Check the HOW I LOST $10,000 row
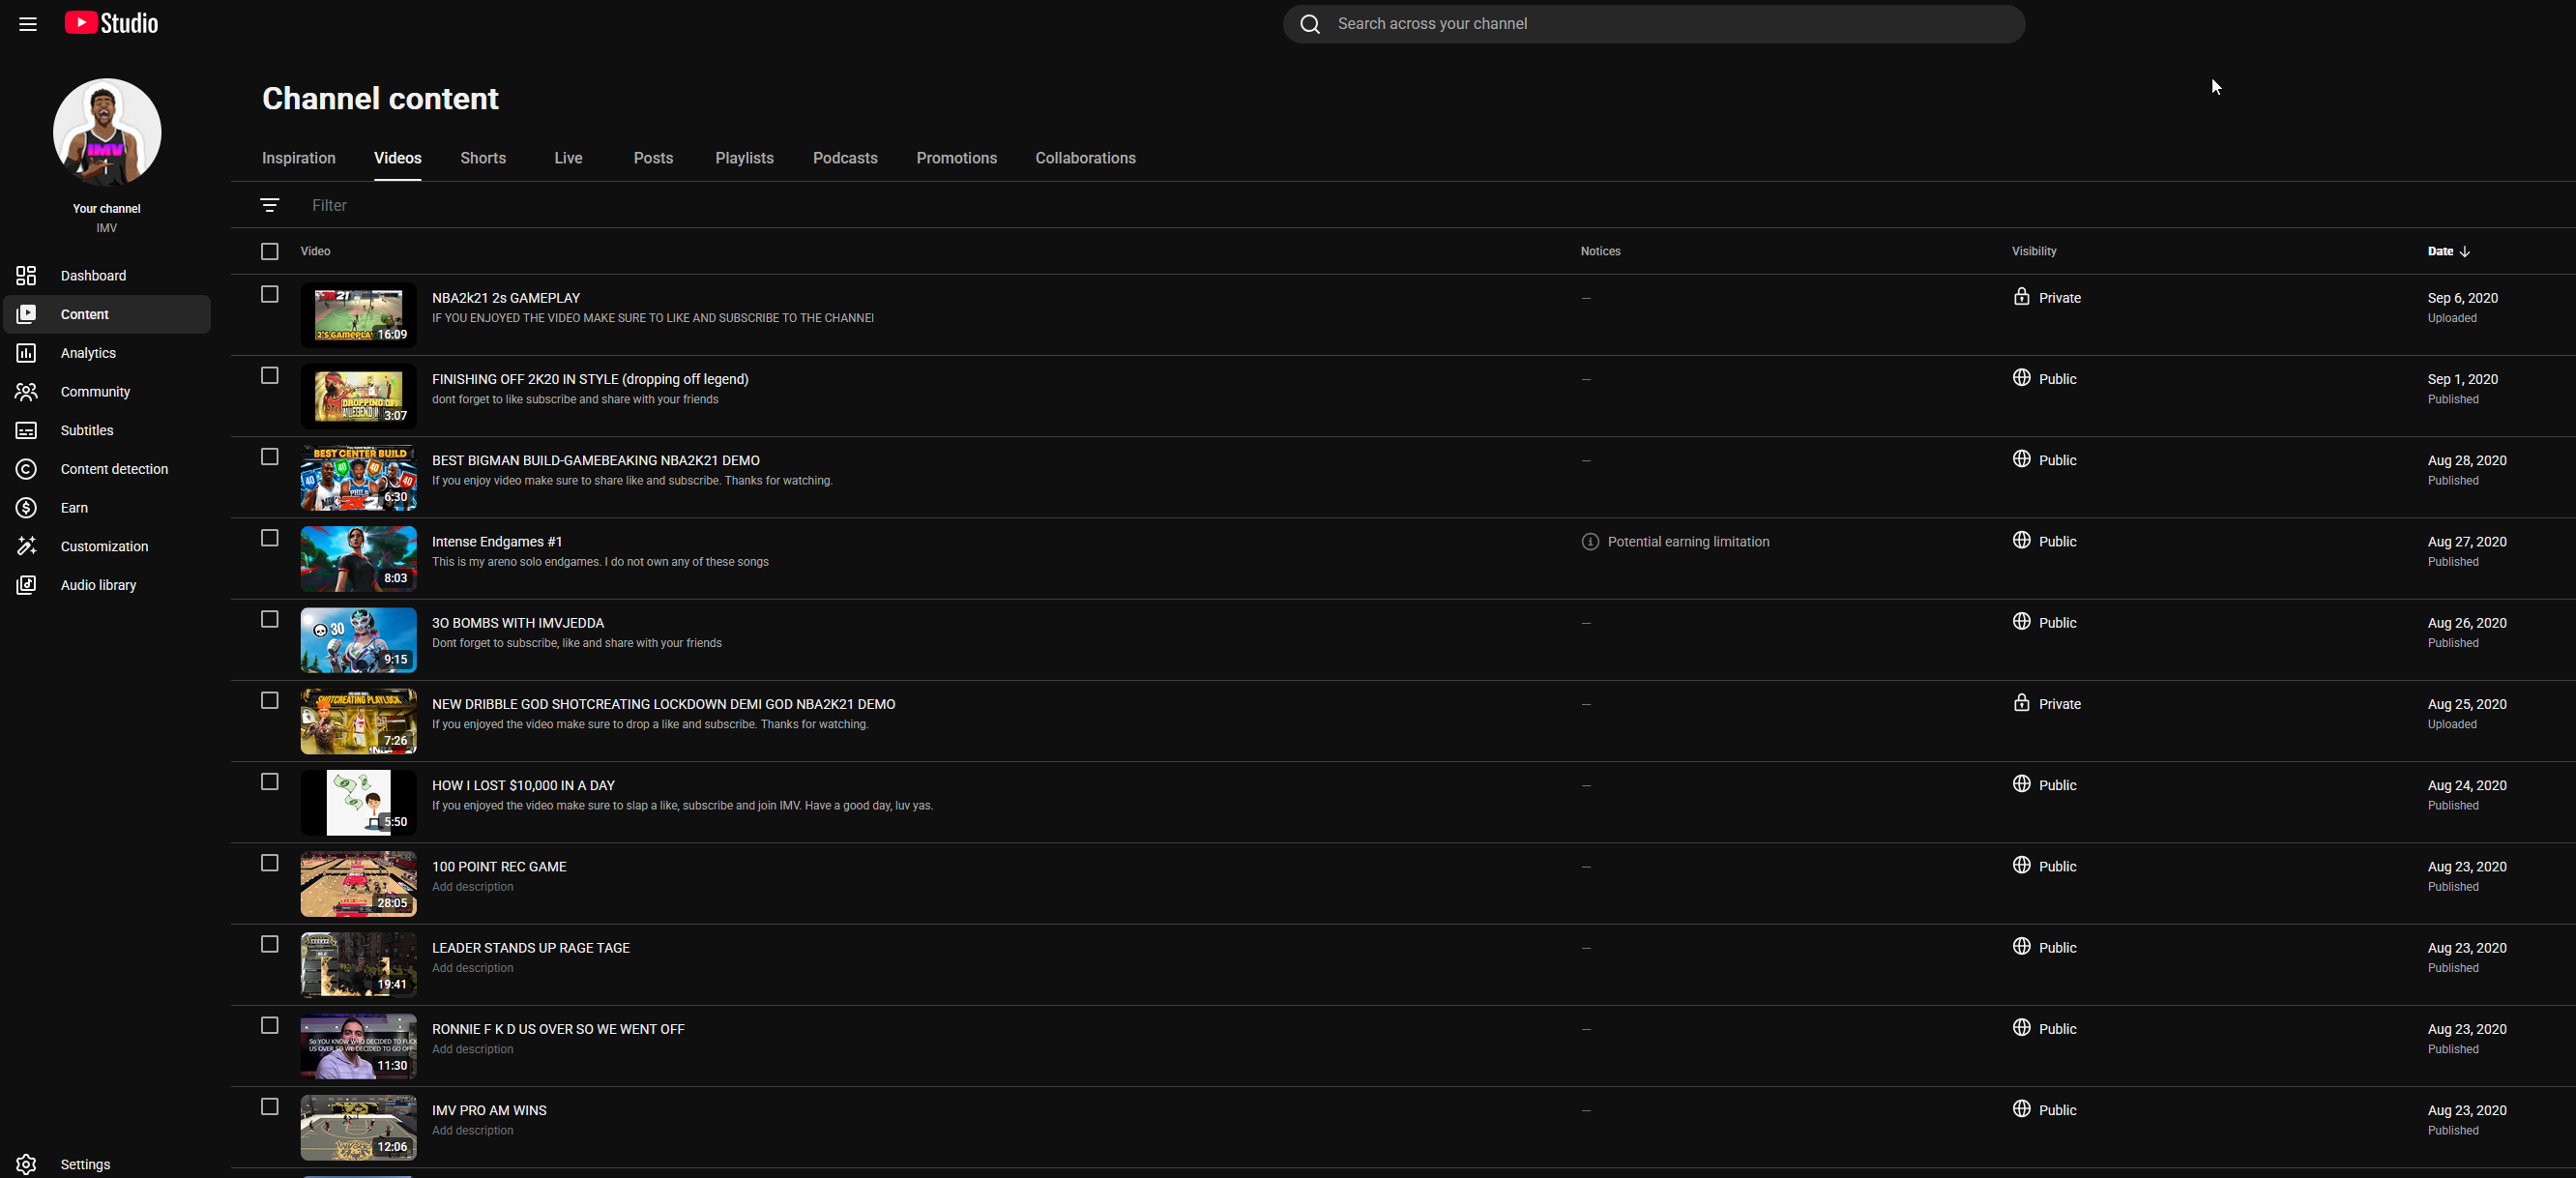Image resolution: width=2576 pixels, height=1178 pixels. click(270, 782)
